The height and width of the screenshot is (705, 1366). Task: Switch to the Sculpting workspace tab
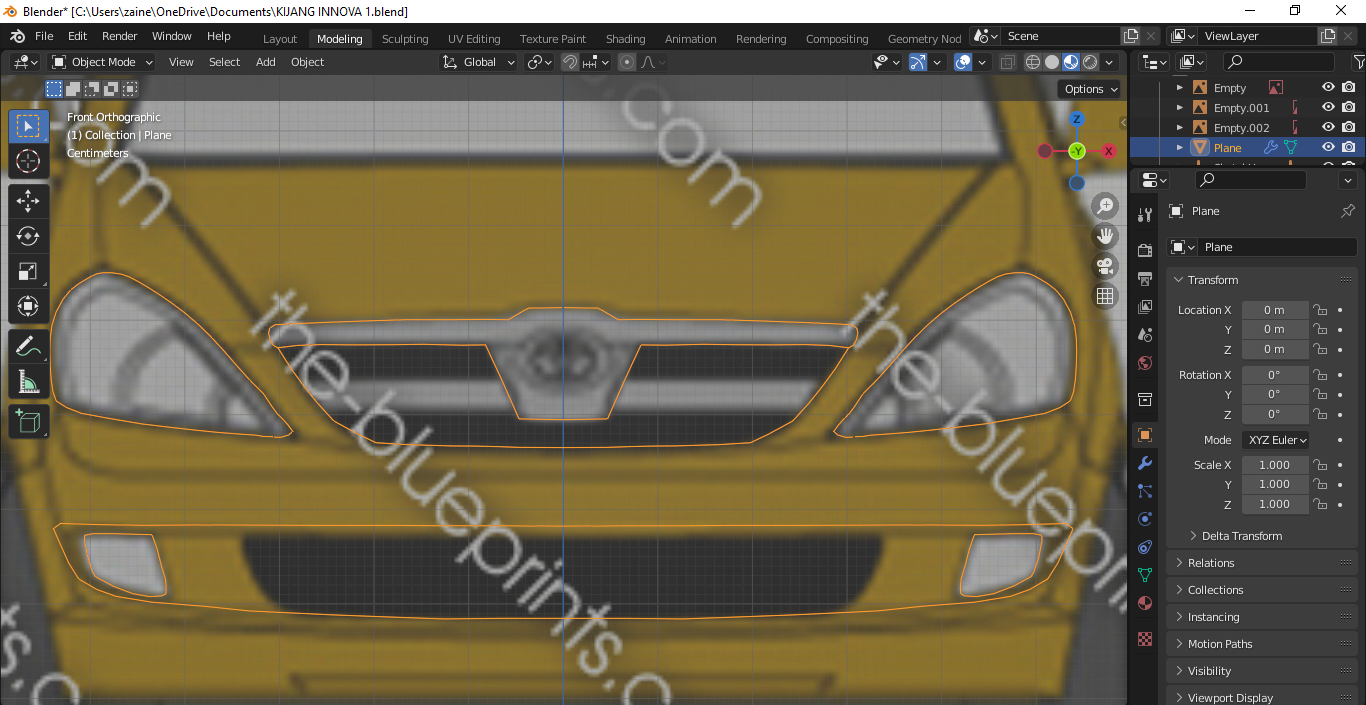click(405, 39)
